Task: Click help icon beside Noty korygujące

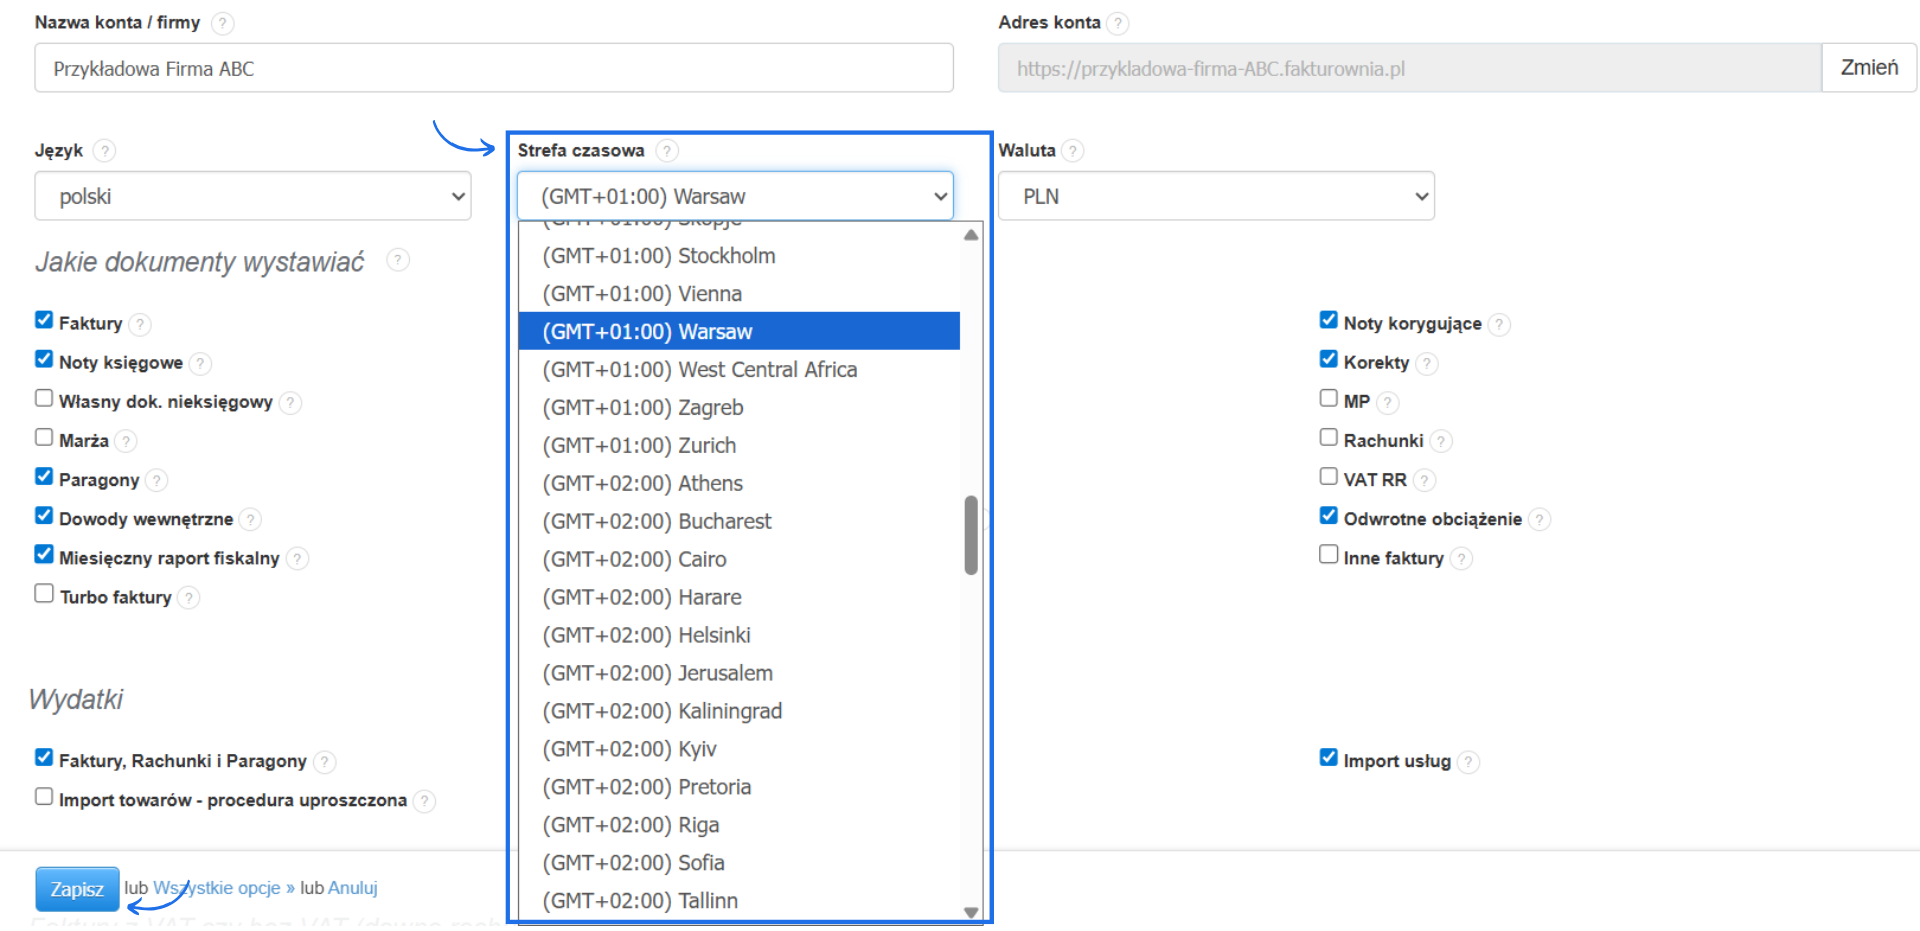Action: click(x=1498, y=324)
